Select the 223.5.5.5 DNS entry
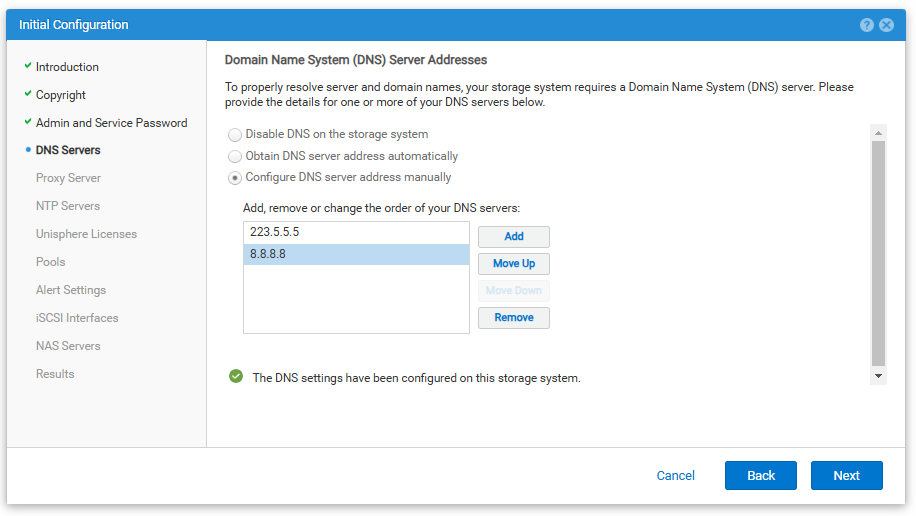916x516 pixels. click(356, 233)
